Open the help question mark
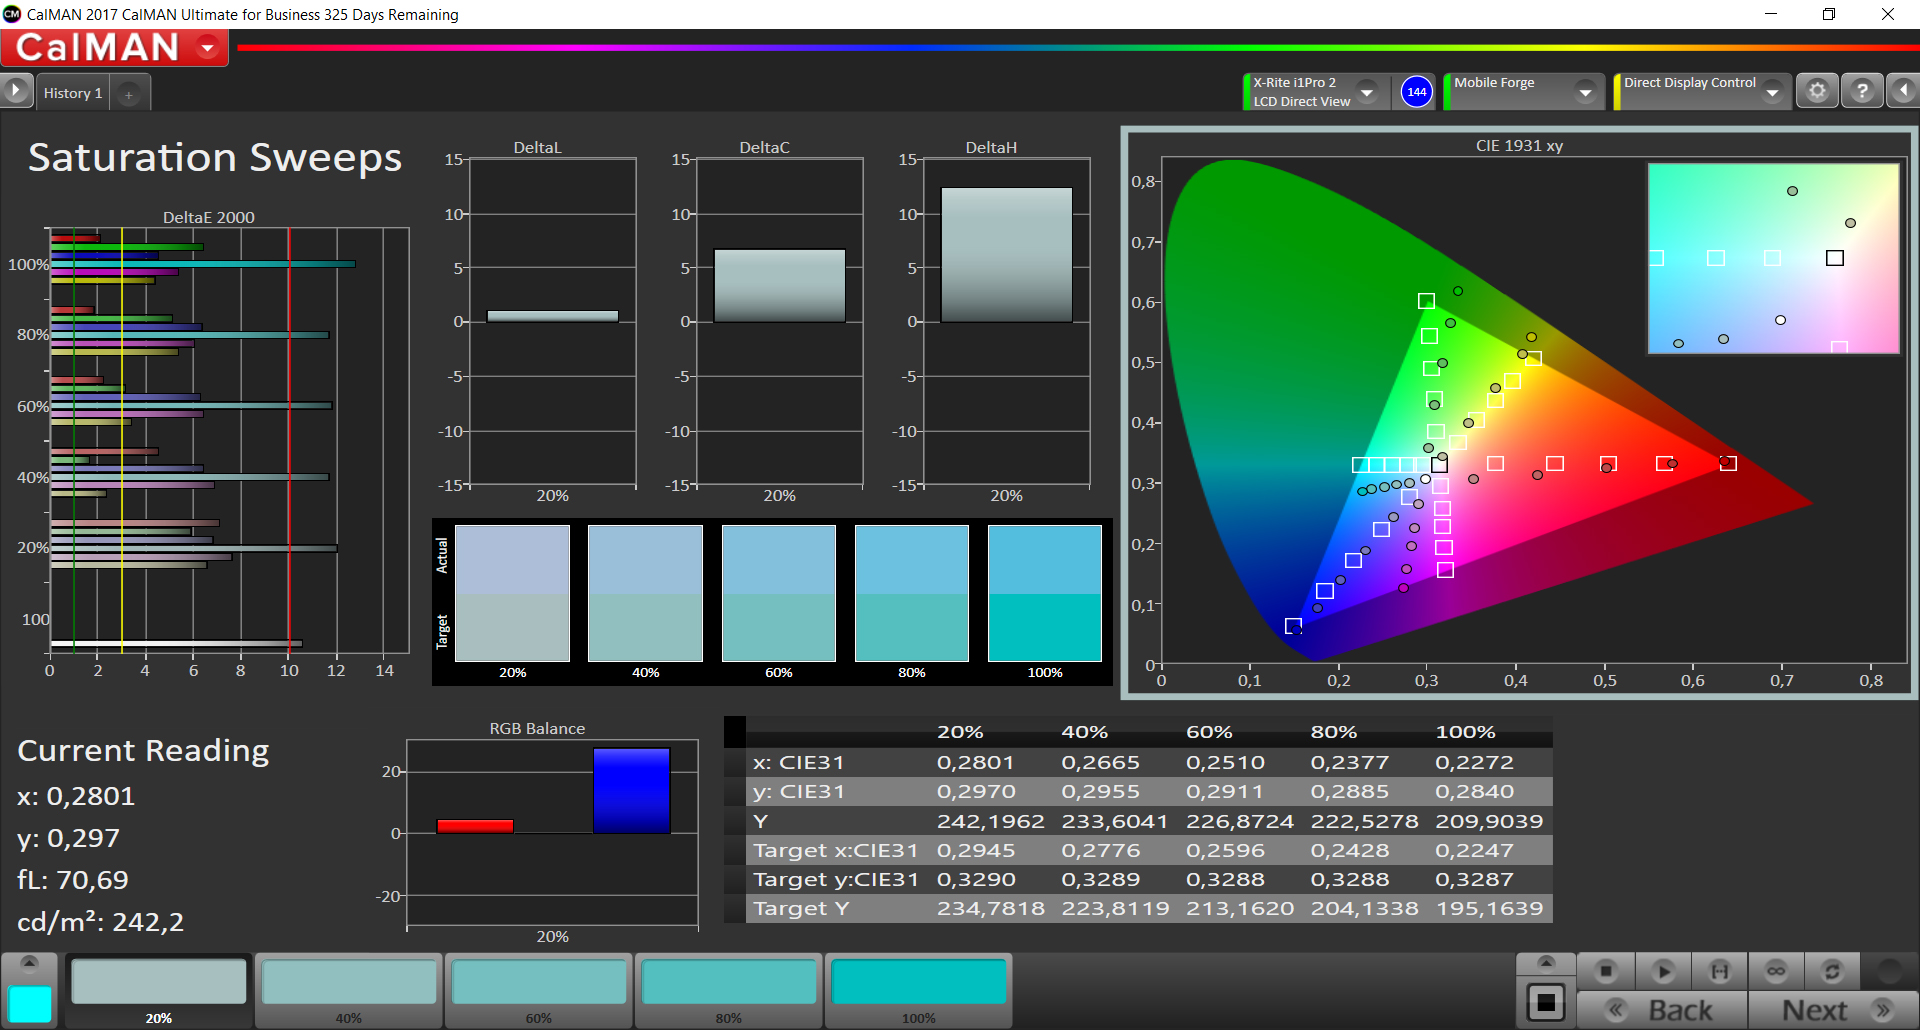1920x1030 pixels. 1862,91
